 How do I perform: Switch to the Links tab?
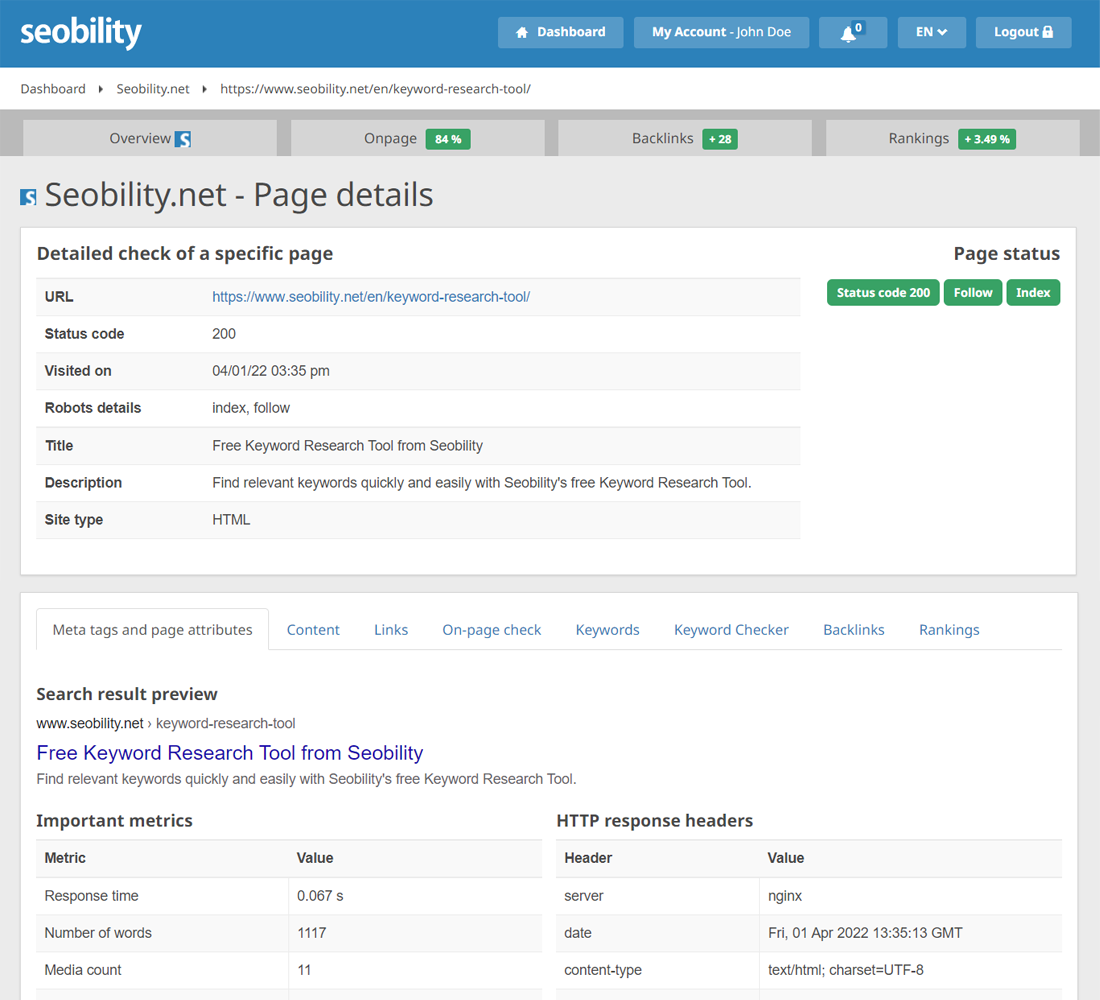pyautogui.click(x=391, y=629)
